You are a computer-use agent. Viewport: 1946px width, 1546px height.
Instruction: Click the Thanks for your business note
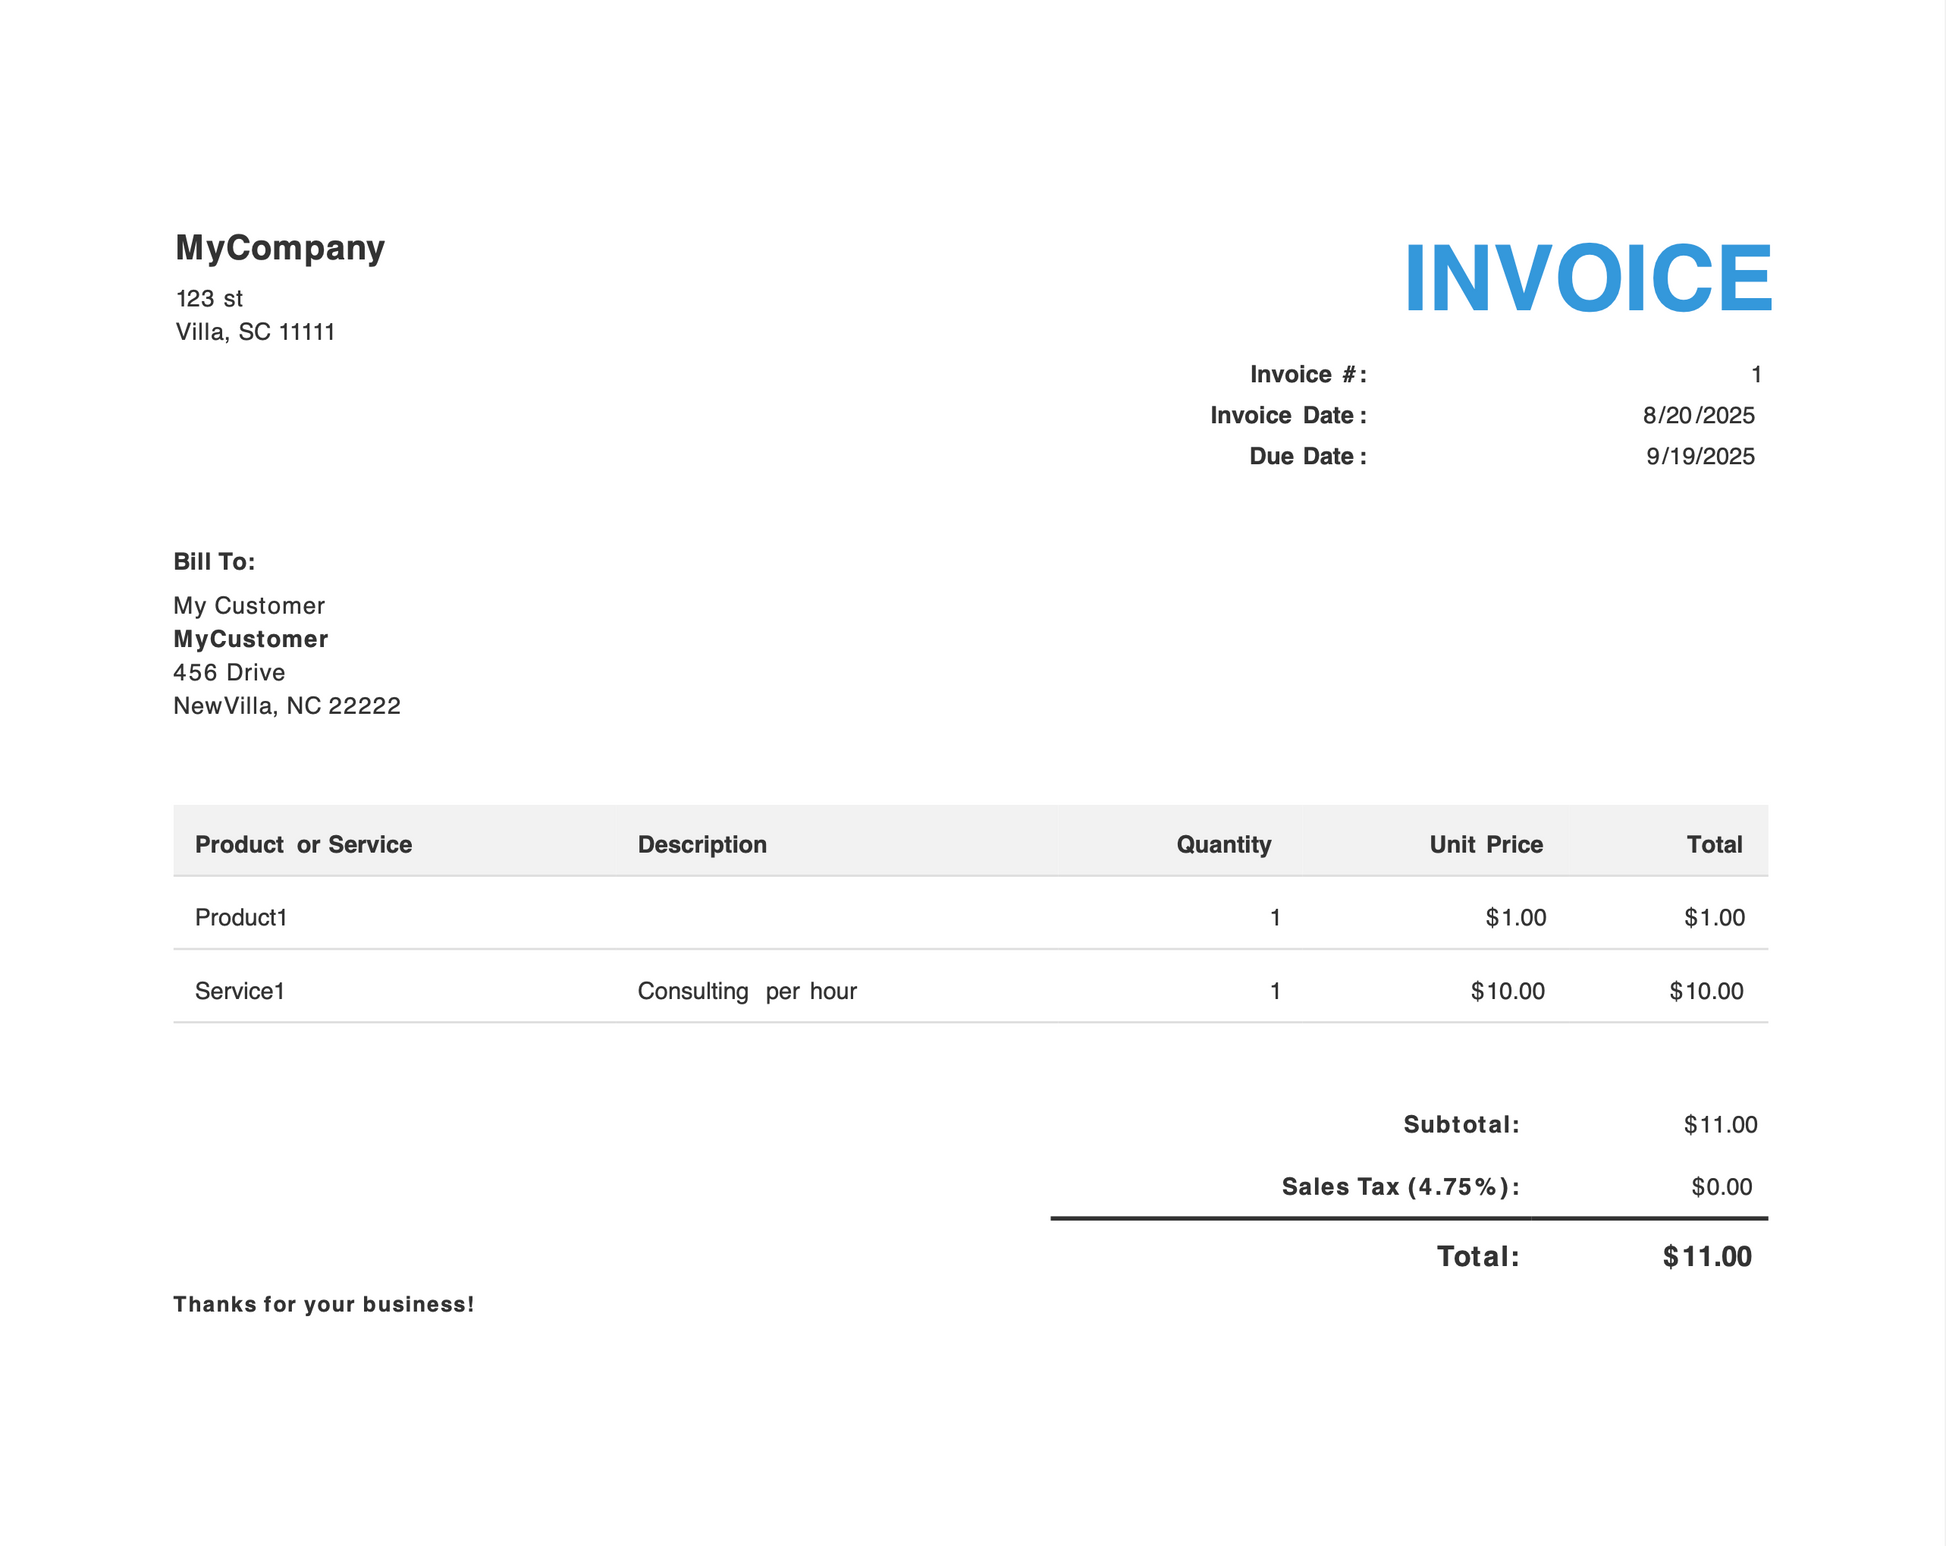(x=323, y=1304)
